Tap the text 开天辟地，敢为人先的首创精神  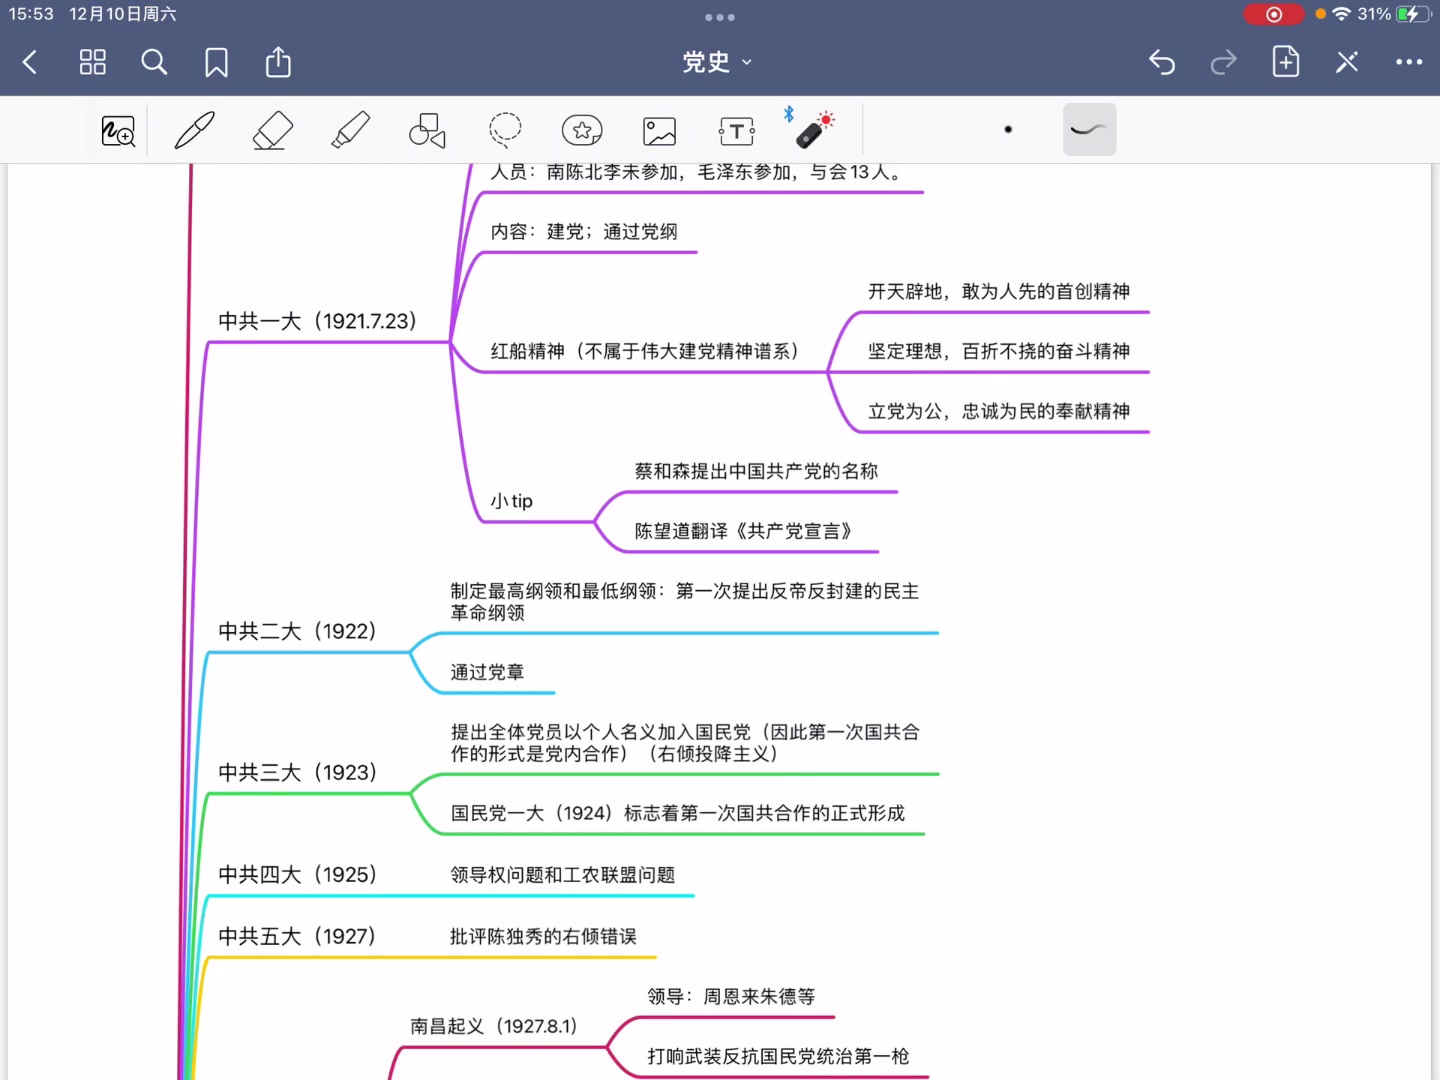coord(999,291)
